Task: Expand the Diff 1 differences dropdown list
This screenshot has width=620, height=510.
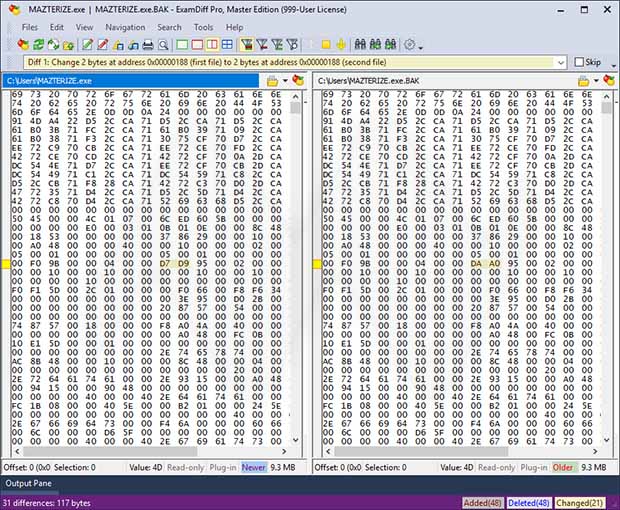Action: [x=561, y=62]
